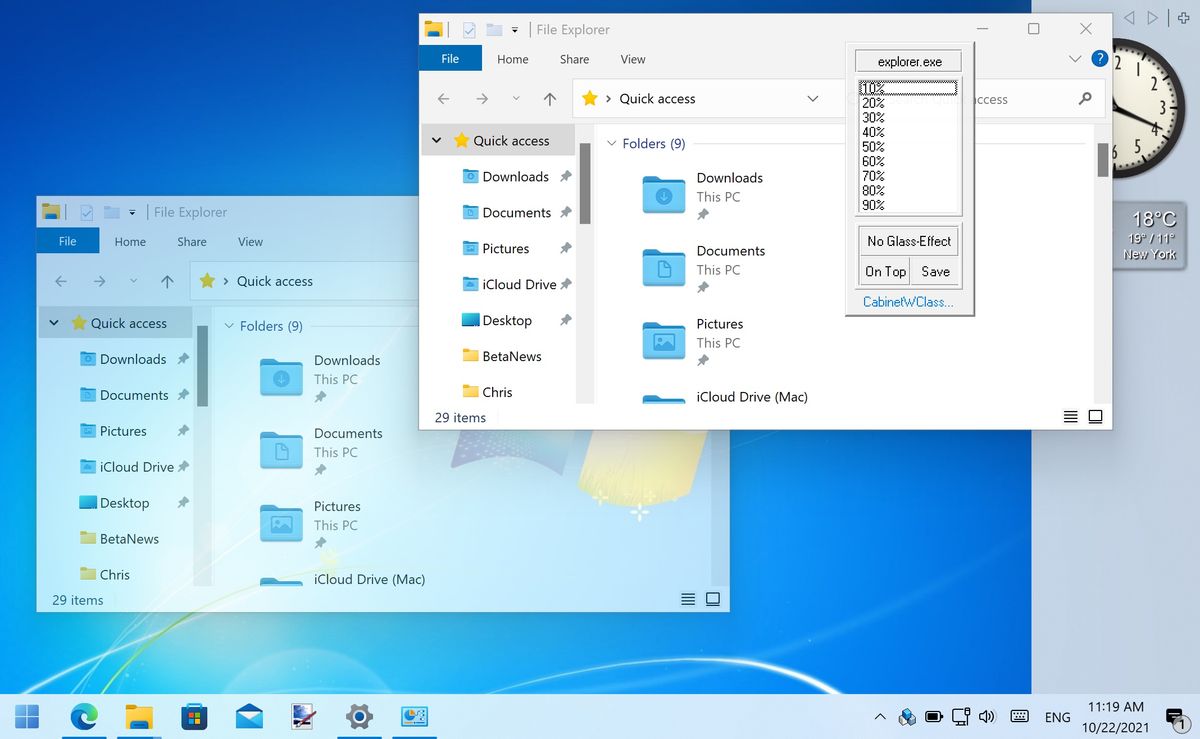Viewport: 1200px width, 739px height.
Task: Click the Help question mark icon
Action: tap(1098, 58)
